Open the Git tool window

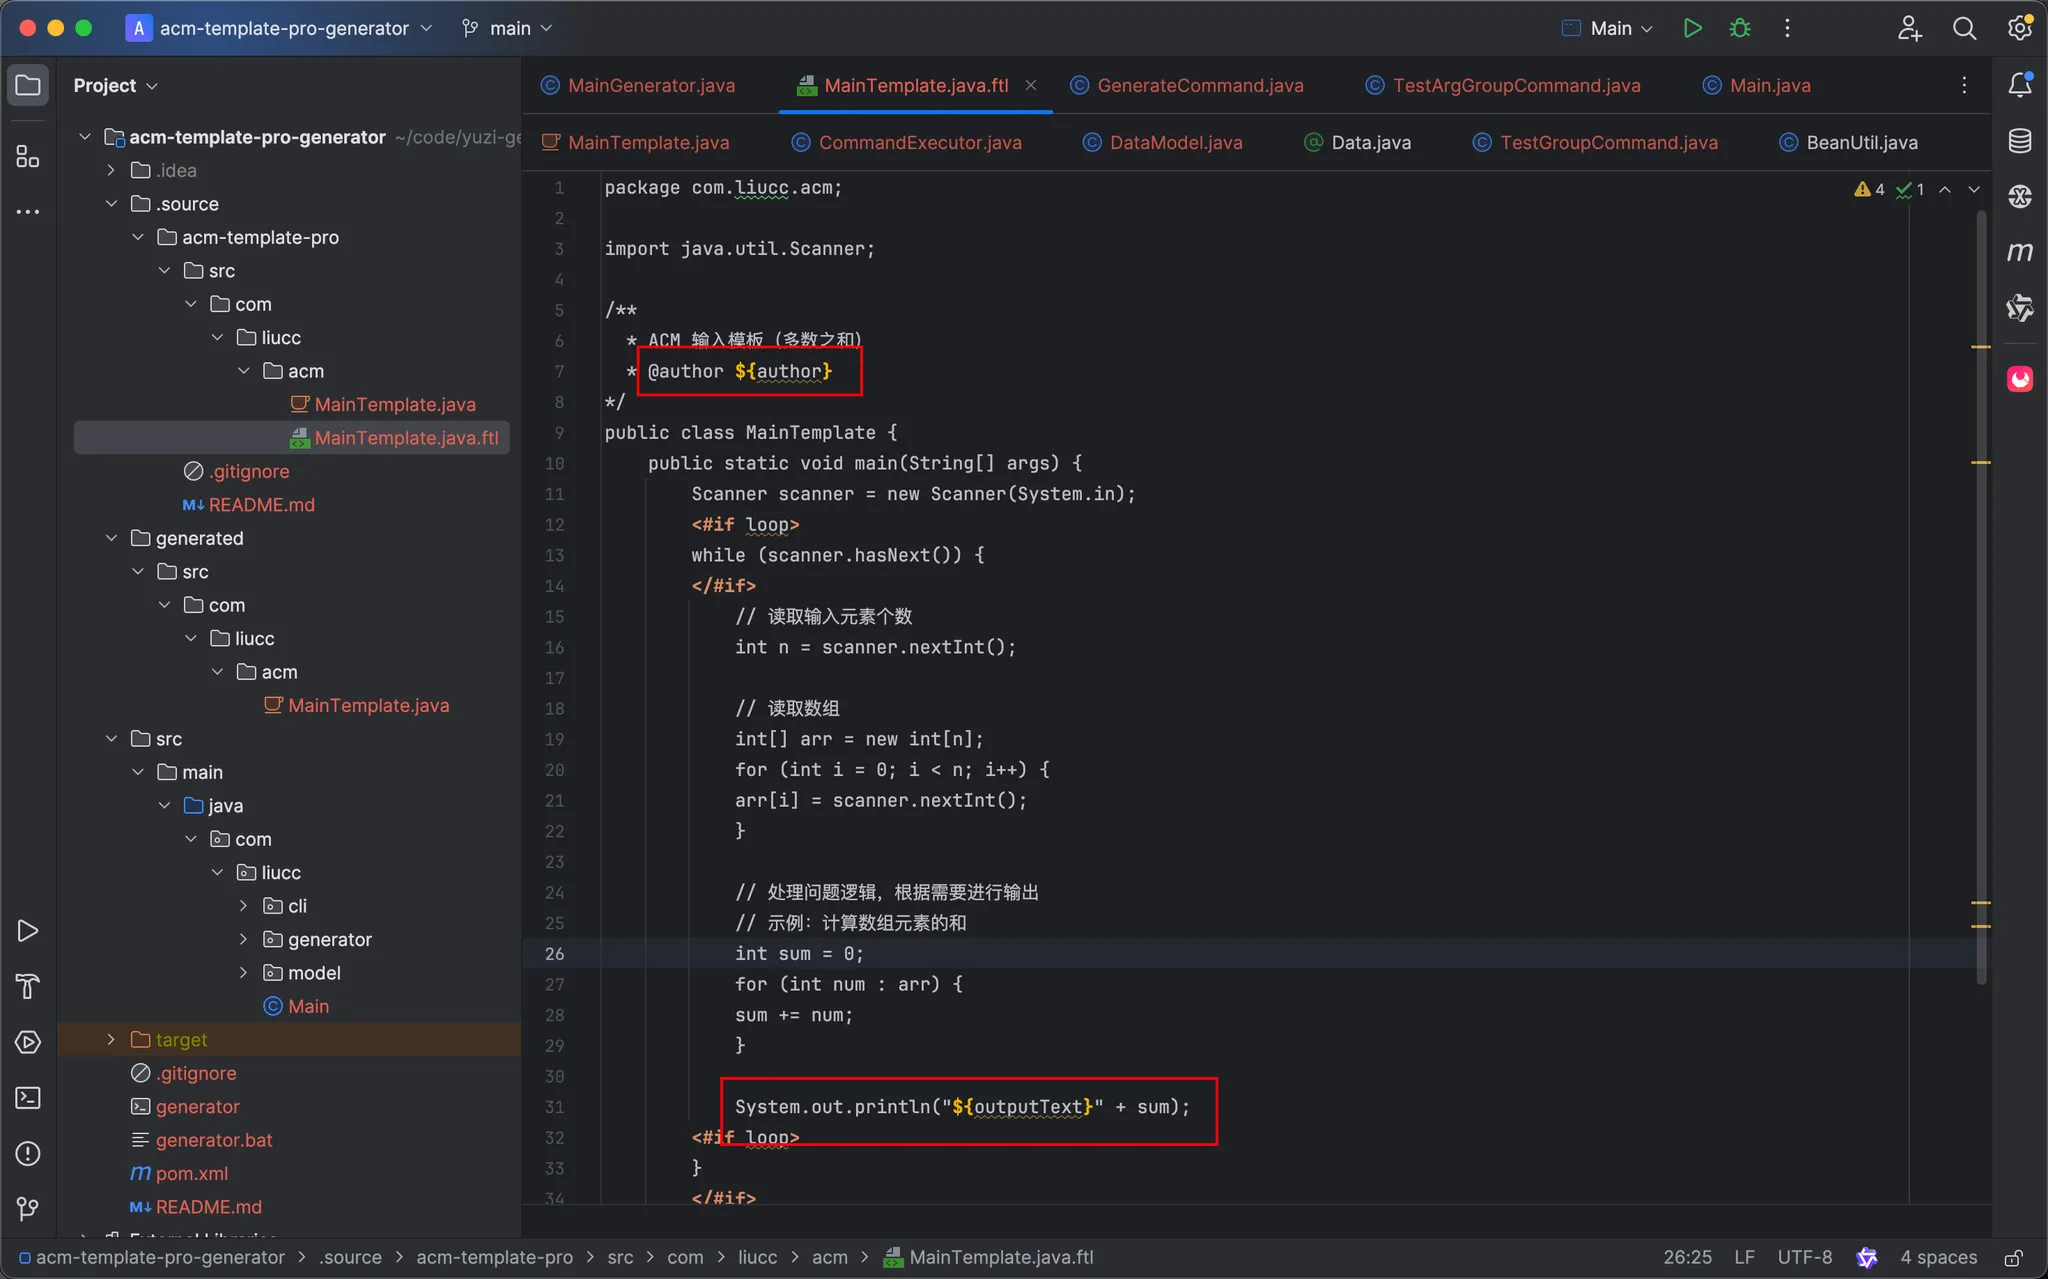(28, 1209)
